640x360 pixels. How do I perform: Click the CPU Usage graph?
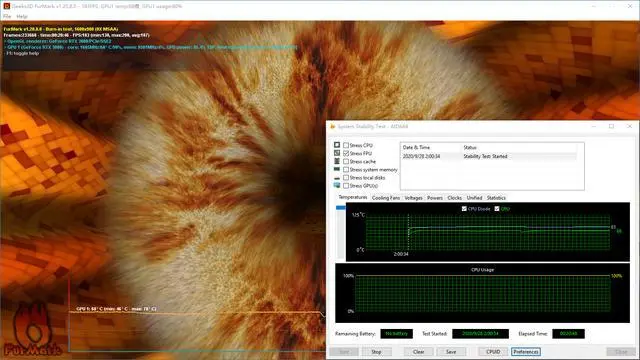(482, 293)
